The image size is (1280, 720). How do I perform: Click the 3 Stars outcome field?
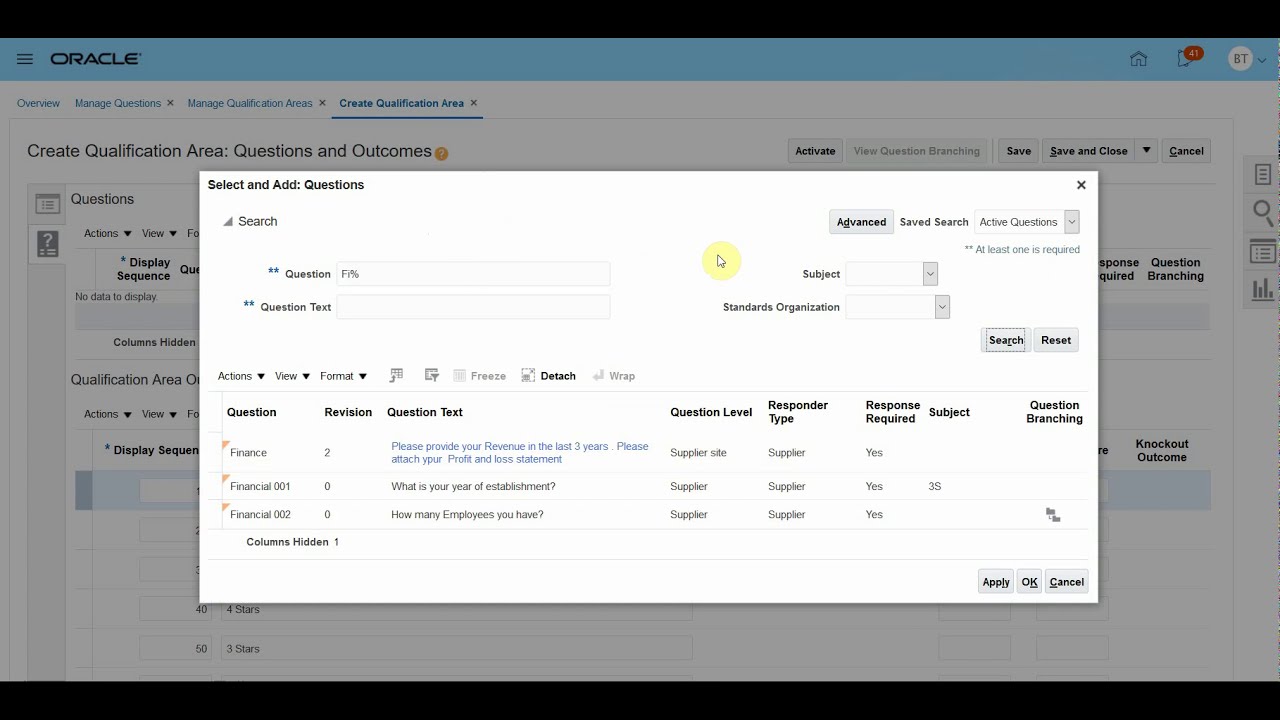[457, 649]
